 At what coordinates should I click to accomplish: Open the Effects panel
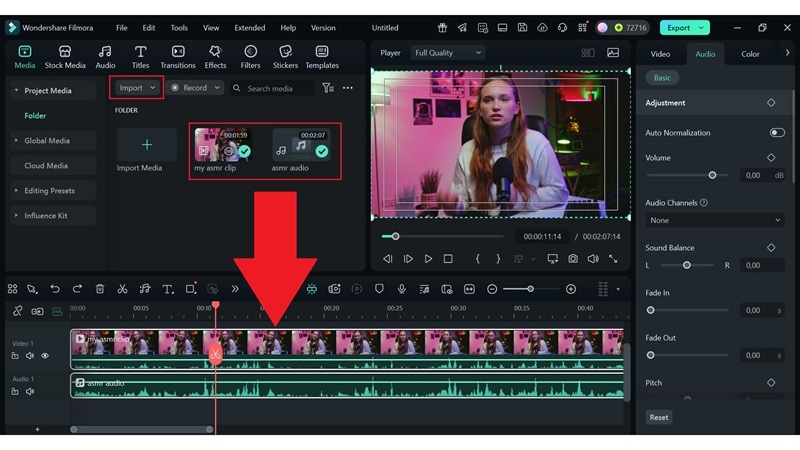[x=215, y=57]
